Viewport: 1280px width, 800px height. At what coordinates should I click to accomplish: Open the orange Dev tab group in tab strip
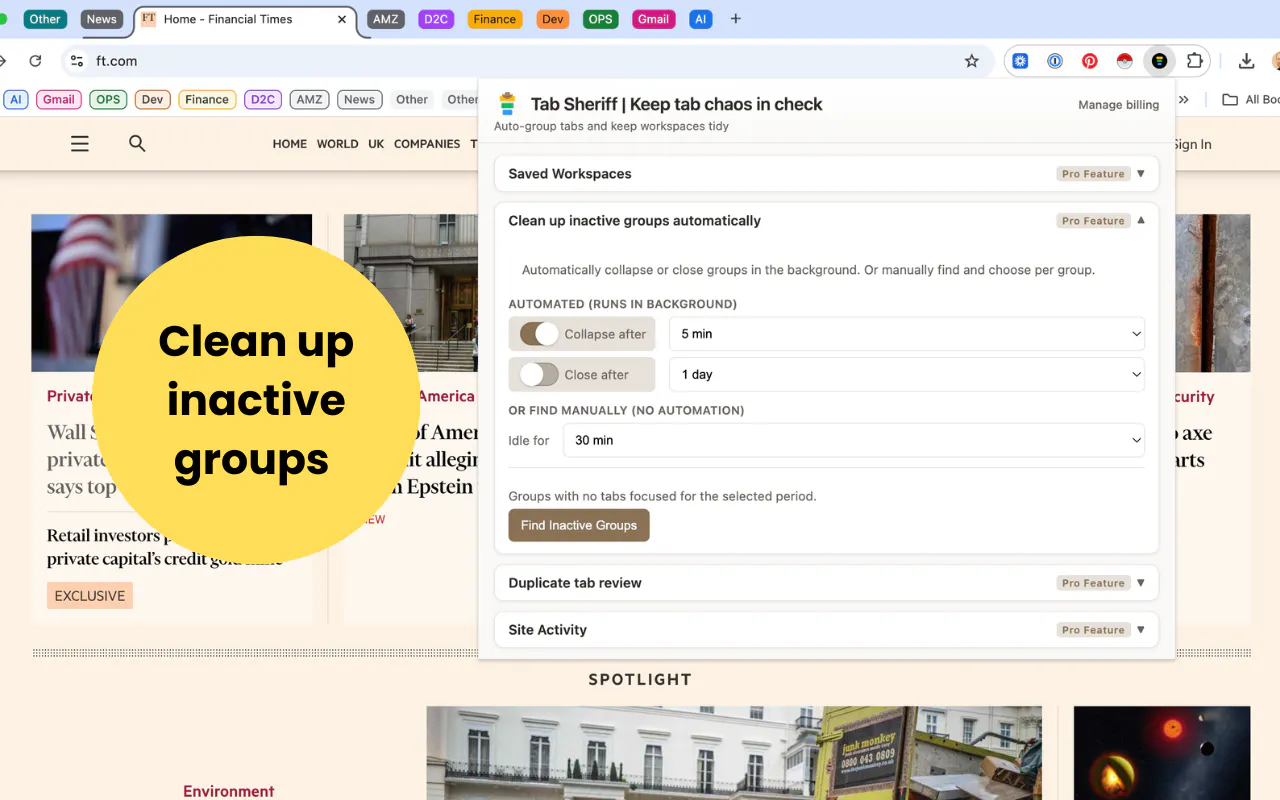click(552, 19)
